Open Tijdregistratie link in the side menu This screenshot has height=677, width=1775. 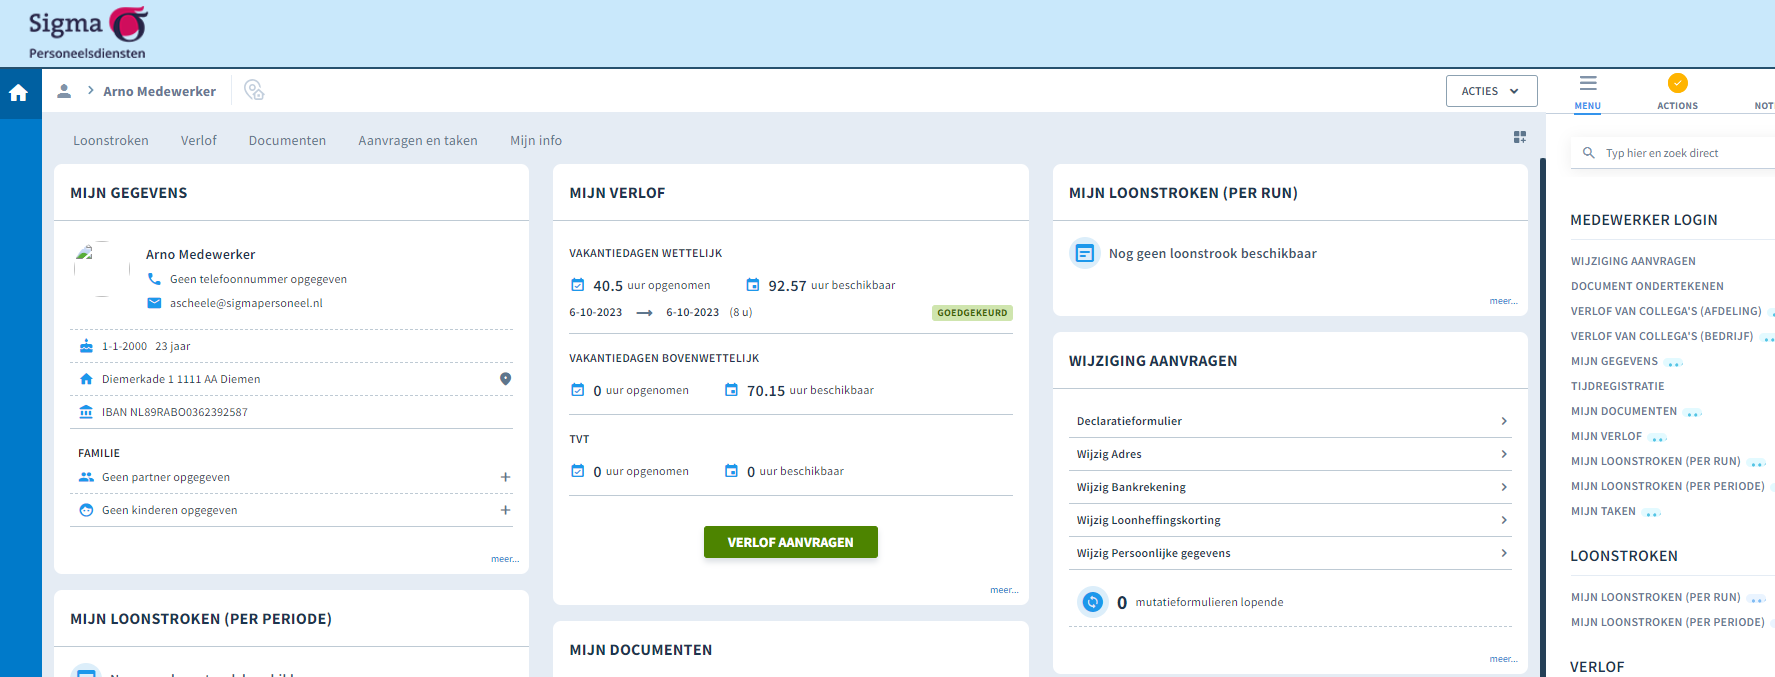point(1617,386)
